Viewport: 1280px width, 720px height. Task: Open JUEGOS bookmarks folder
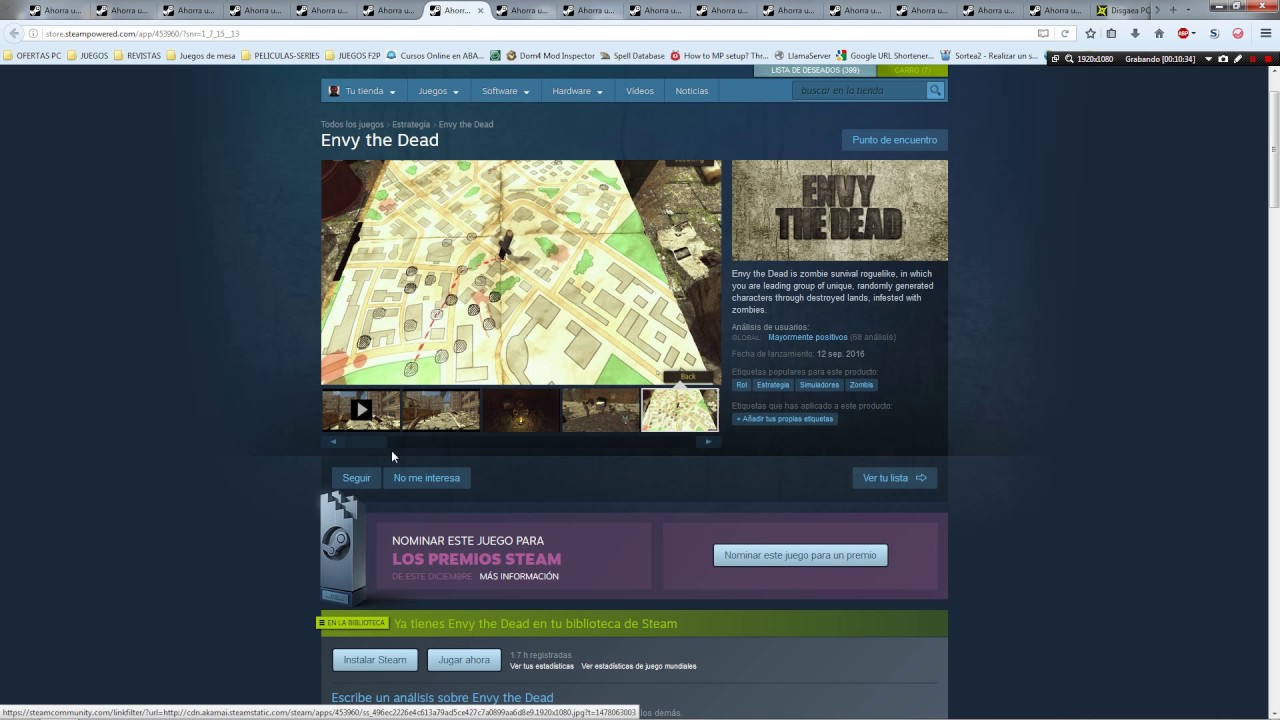[x=88, y=56]
